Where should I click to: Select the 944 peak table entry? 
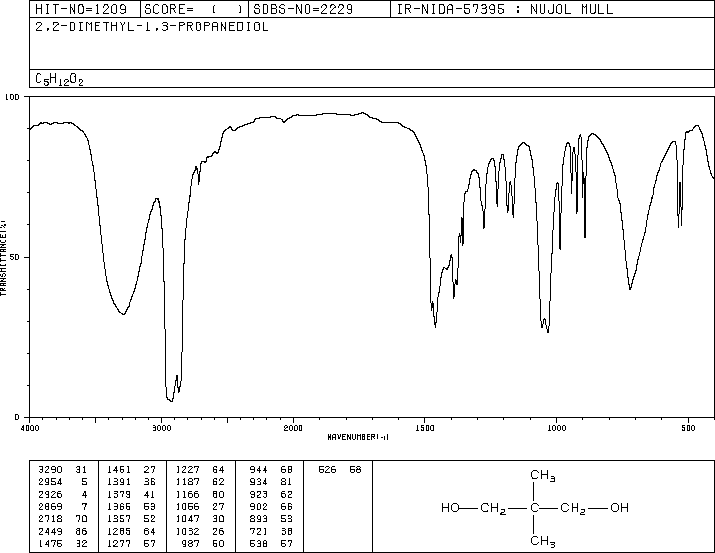(x=271, y=470)
